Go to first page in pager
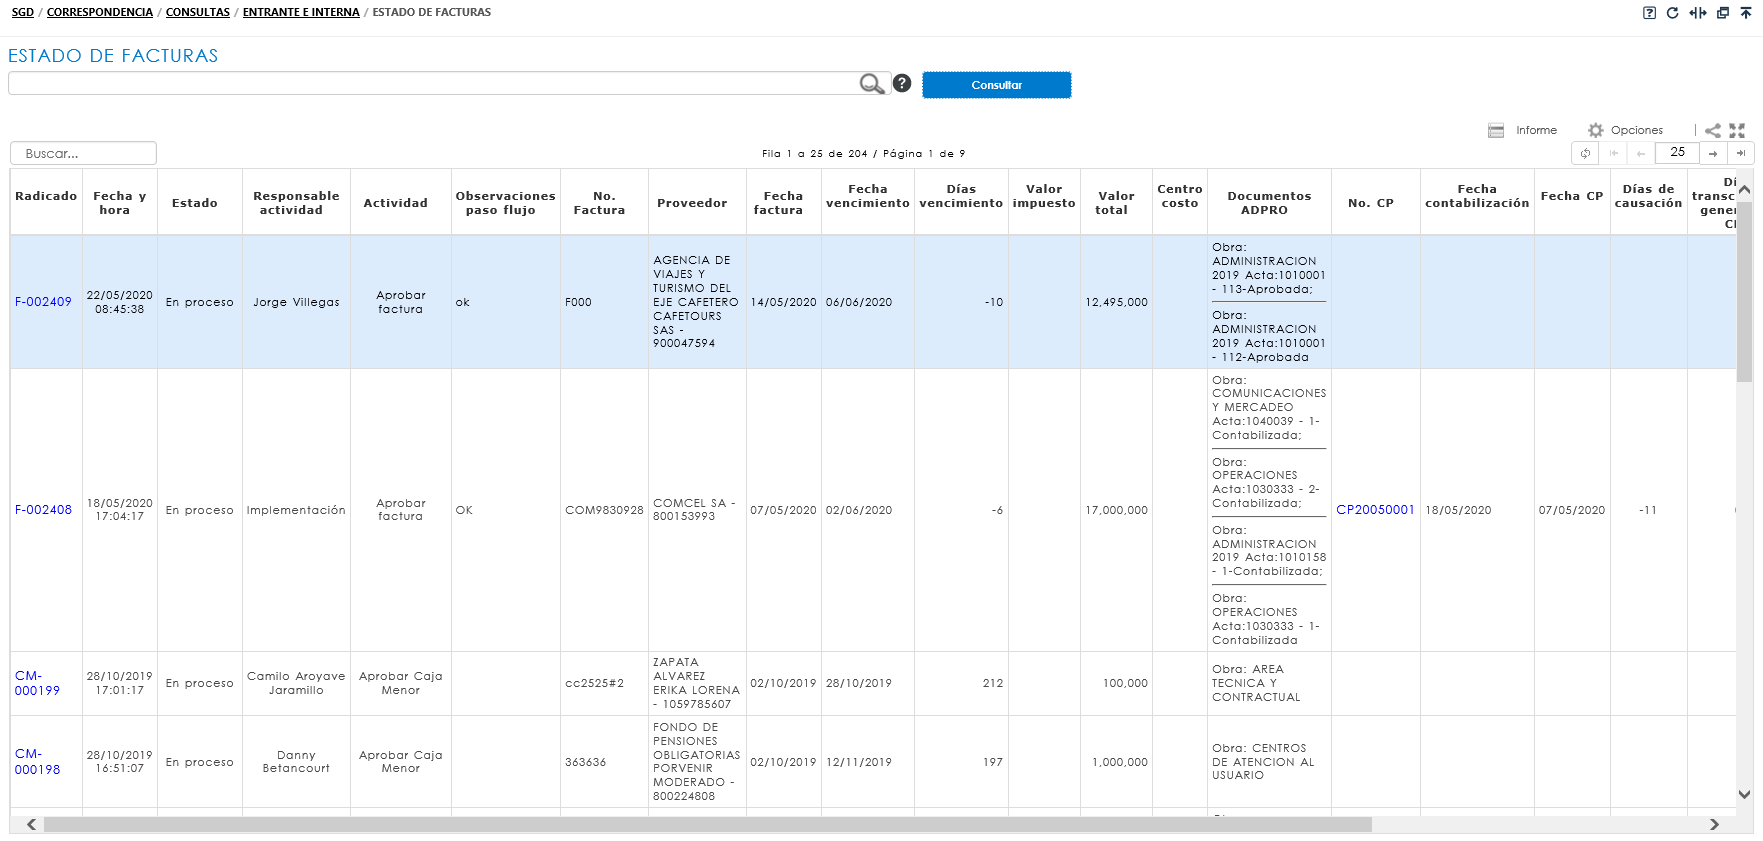This screenshot has width=1763, height=841. (1613, 153)
